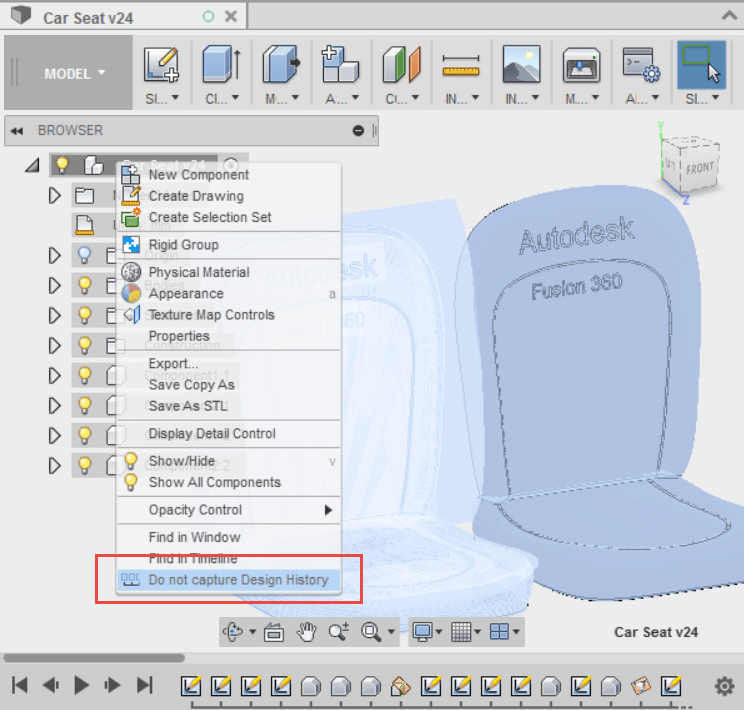
Task: Collapse the ribbon with the top-right caret
Action: [729, 16]
